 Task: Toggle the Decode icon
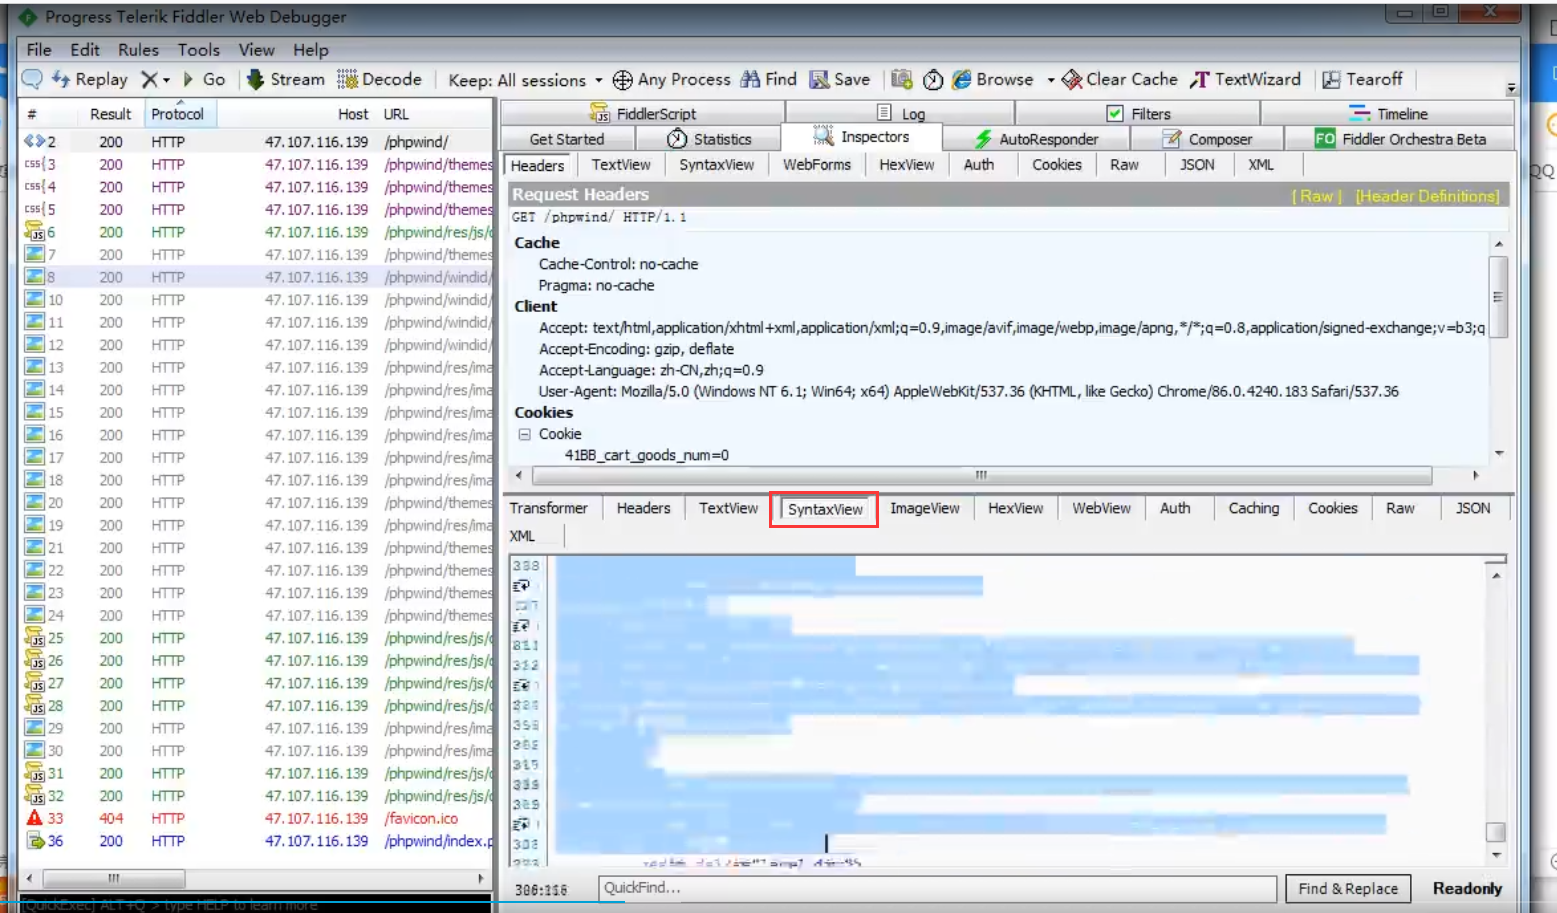point(347,79)
